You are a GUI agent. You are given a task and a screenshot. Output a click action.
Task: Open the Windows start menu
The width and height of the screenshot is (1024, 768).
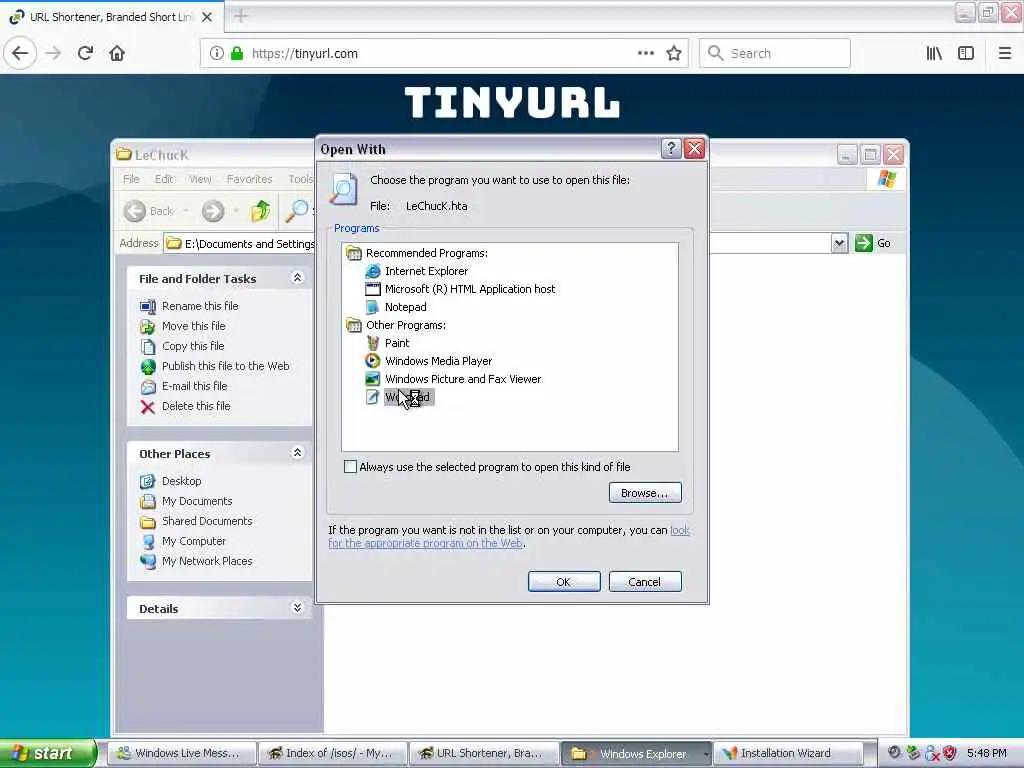[47, 753]
